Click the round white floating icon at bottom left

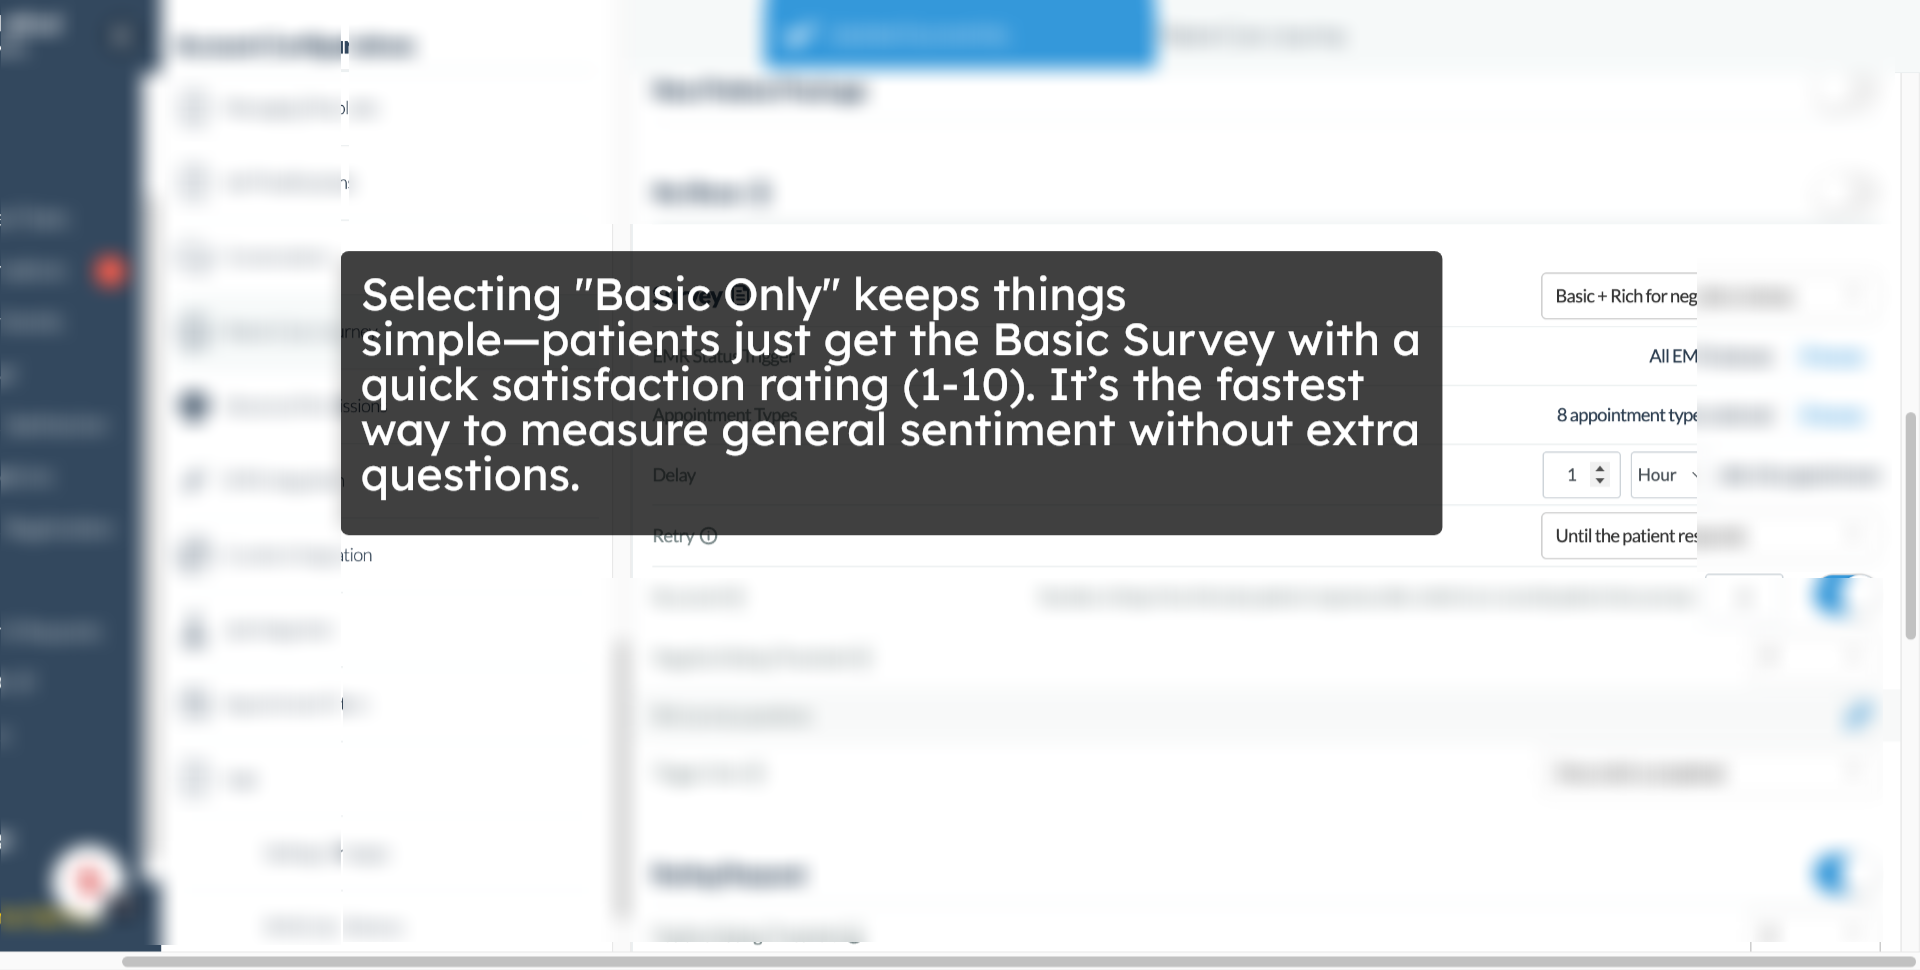[88, 880]
